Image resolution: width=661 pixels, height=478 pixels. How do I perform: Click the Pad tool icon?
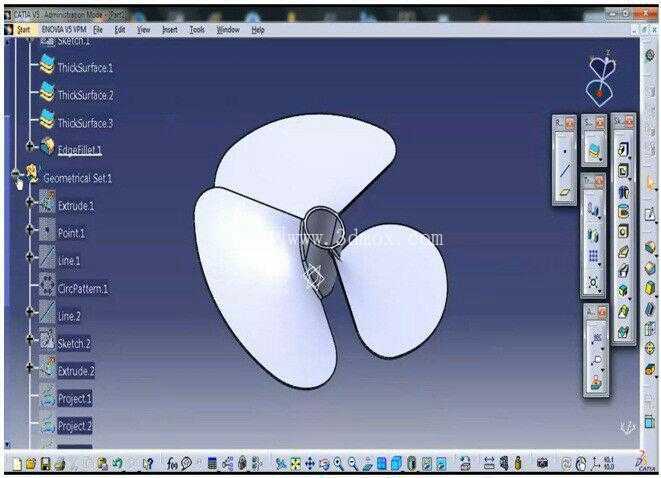(x=623, y=150)
